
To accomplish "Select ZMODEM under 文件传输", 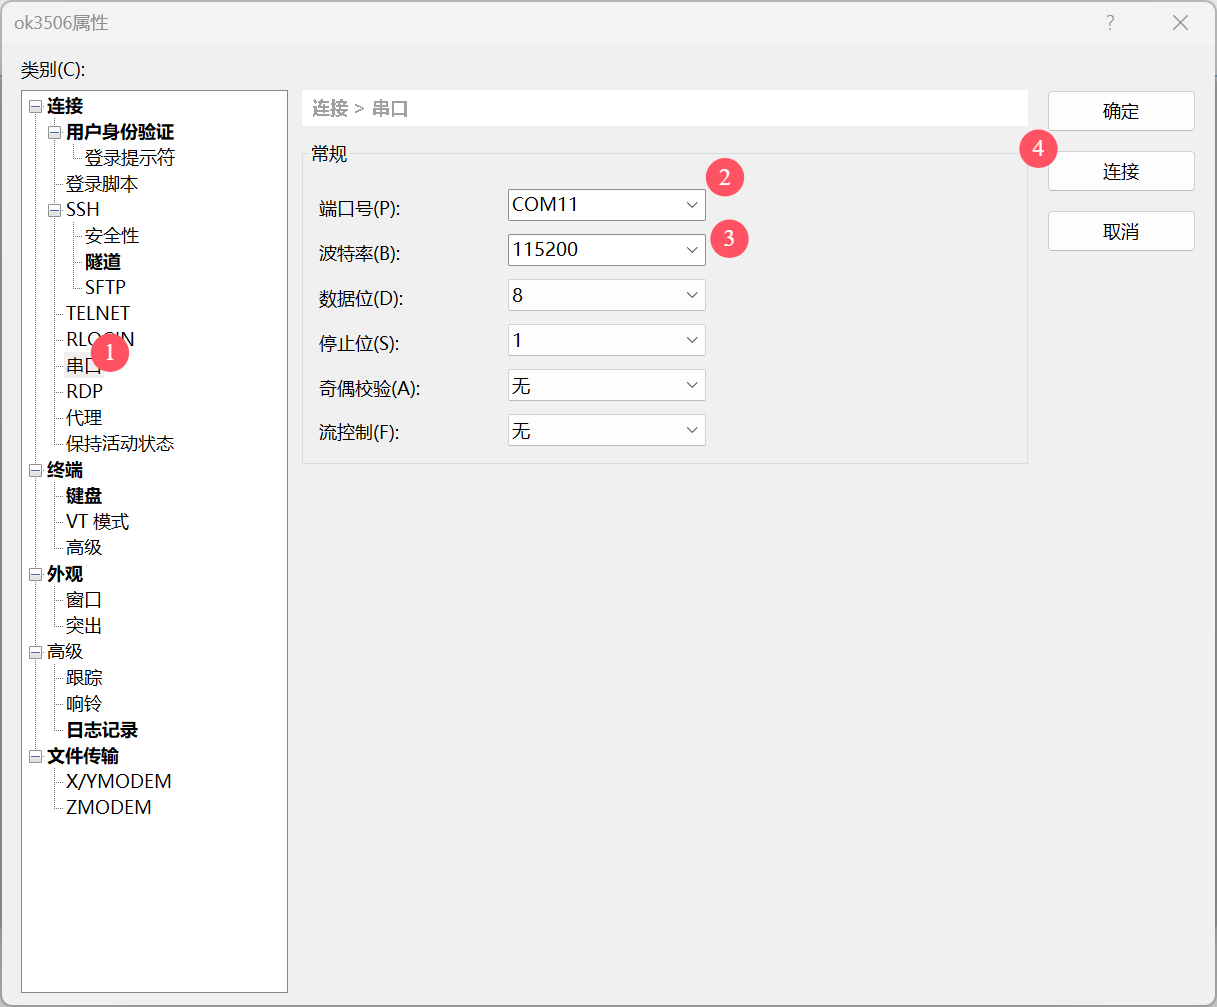I will 109,808.
